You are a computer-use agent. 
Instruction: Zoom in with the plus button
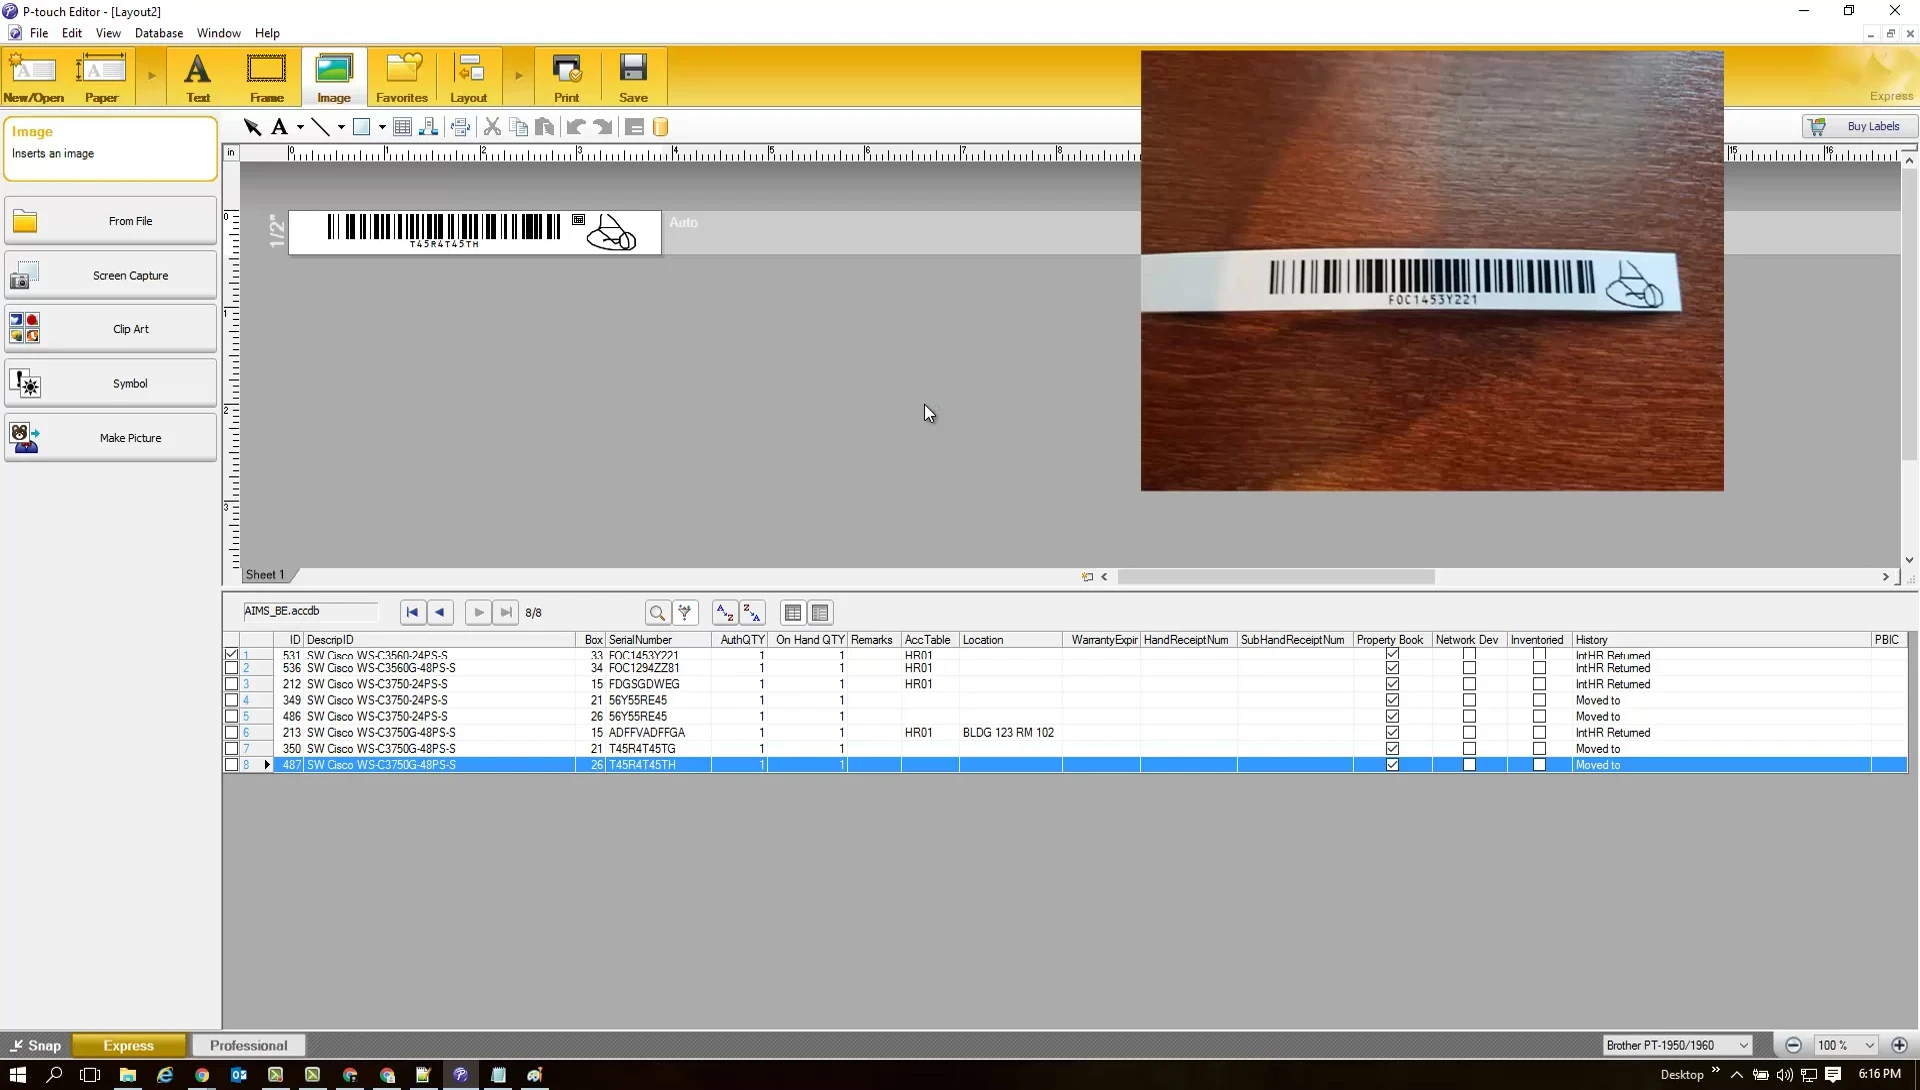click(1899, 1045)
